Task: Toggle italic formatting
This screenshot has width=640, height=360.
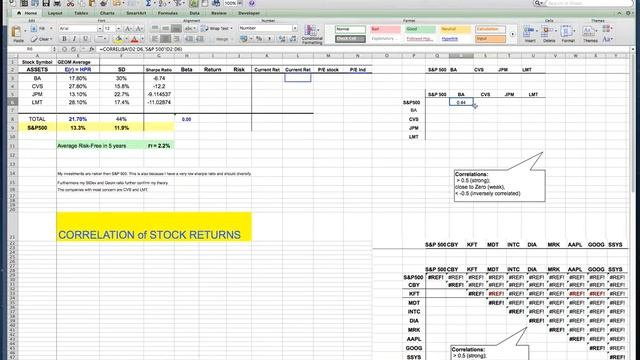Action: (74, 39)
